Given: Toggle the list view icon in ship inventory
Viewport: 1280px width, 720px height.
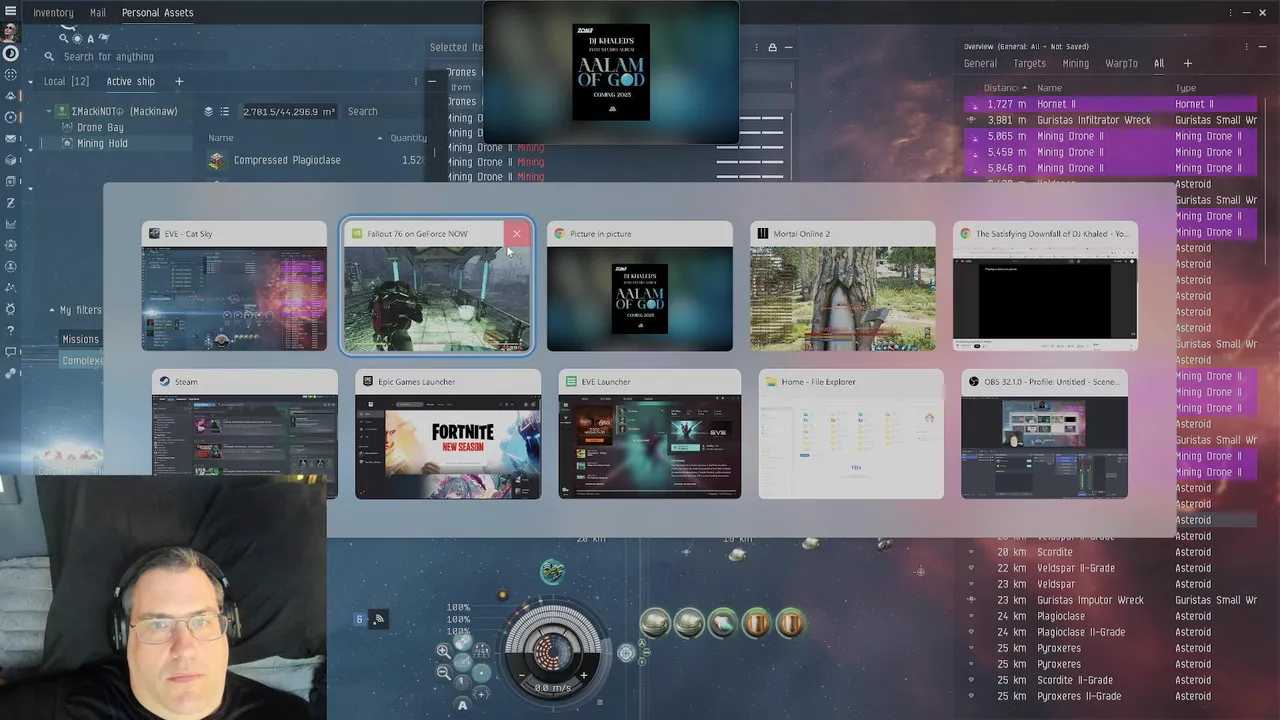Looking at the screenshot, I should click(224, 111).
